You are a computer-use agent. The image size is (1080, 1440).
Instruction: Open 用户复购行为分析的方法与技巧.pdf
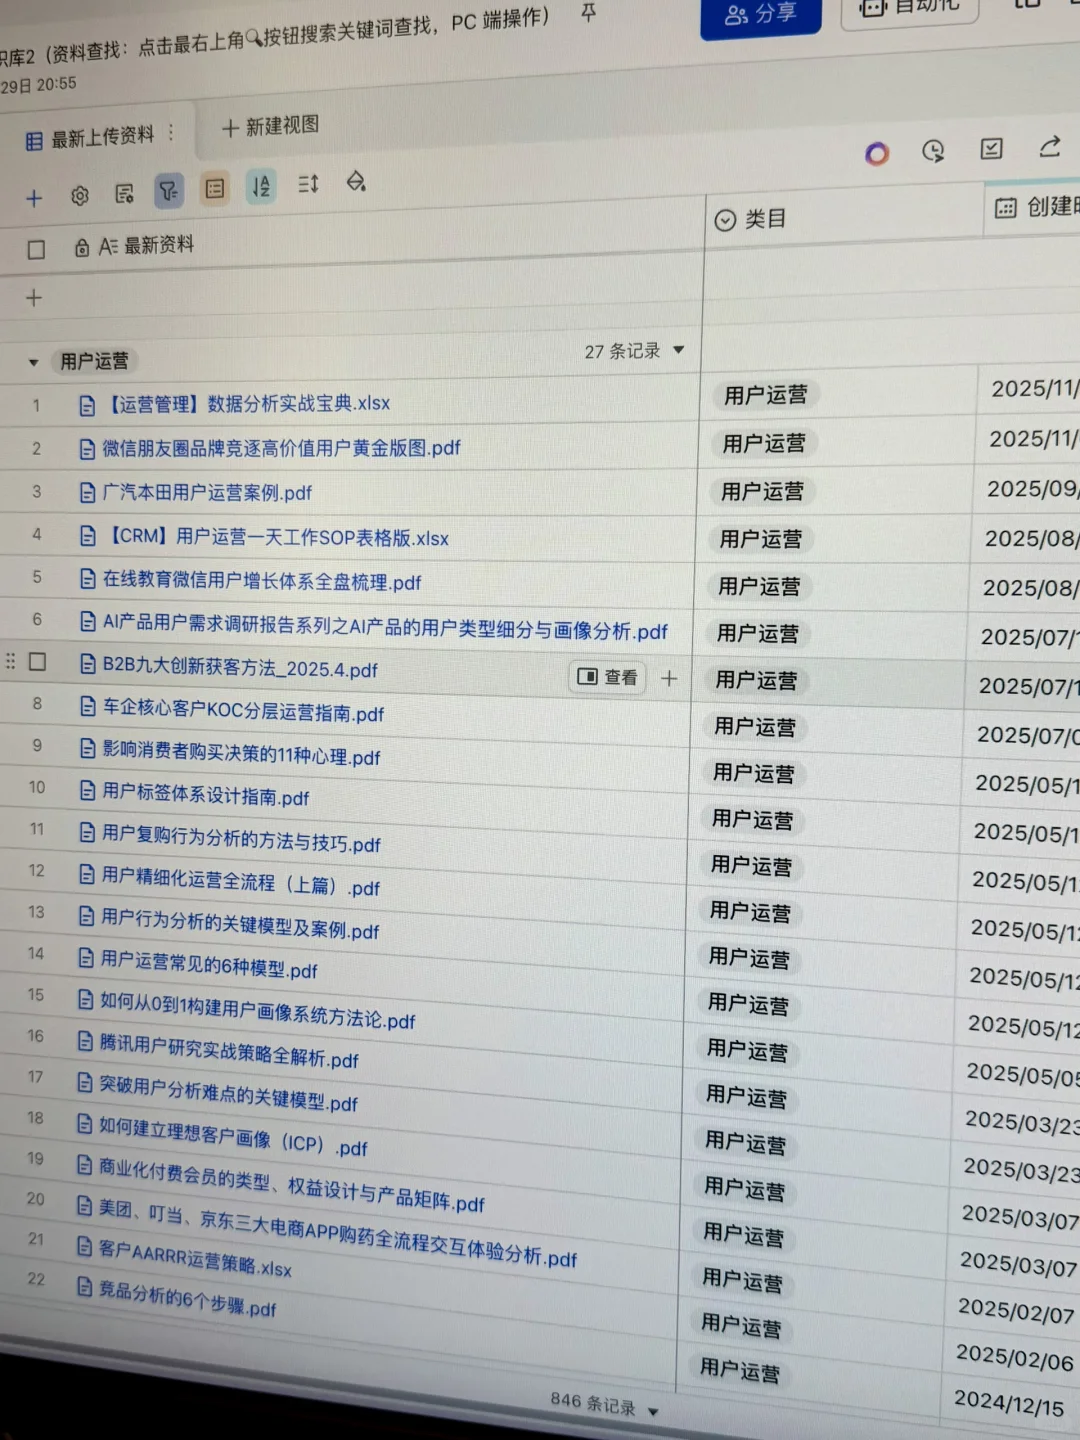pyautogui.click(x=241, y=840)
